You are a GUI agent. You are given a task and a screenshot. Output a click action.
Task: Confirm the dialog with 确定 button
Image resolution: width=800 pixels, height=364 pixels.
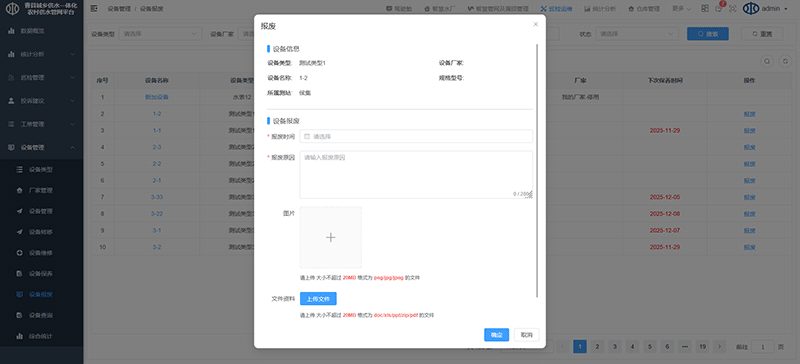tap(496, 335)
